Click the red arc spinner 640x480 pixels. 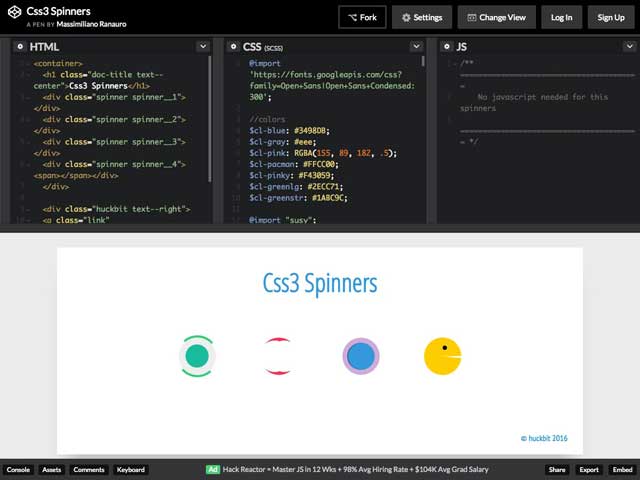coord(277,356)
